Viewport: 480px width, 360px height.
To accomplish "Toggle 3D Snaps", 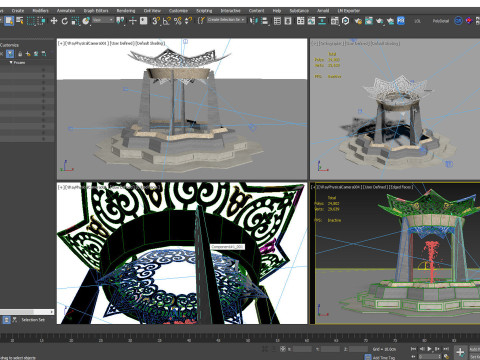I will click(x=156, y=21).
